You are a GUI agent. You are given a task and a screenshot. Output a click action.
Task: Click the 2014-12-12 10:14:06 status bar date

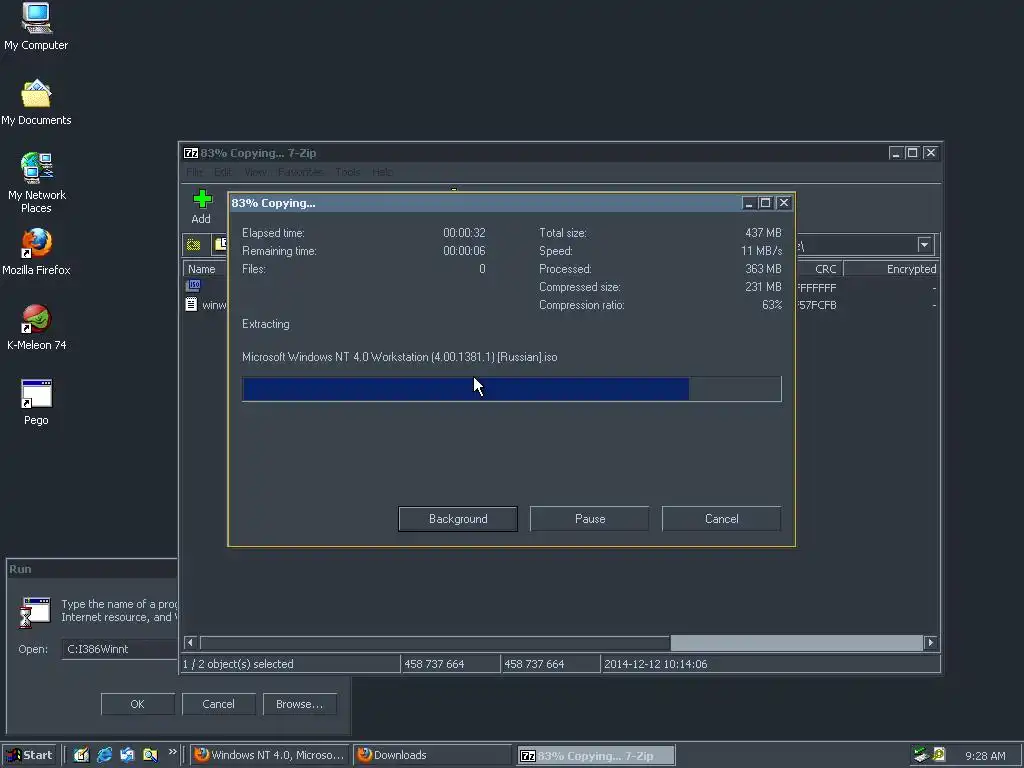(x=655, y=664)
